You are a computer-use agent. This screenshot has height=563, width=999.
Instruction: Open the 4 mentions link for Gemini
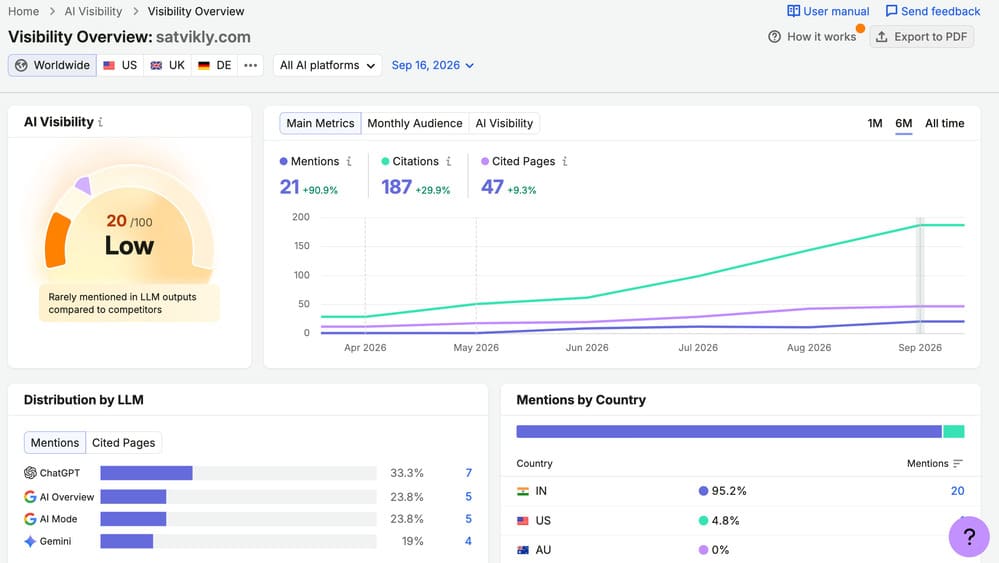(468, 541)
